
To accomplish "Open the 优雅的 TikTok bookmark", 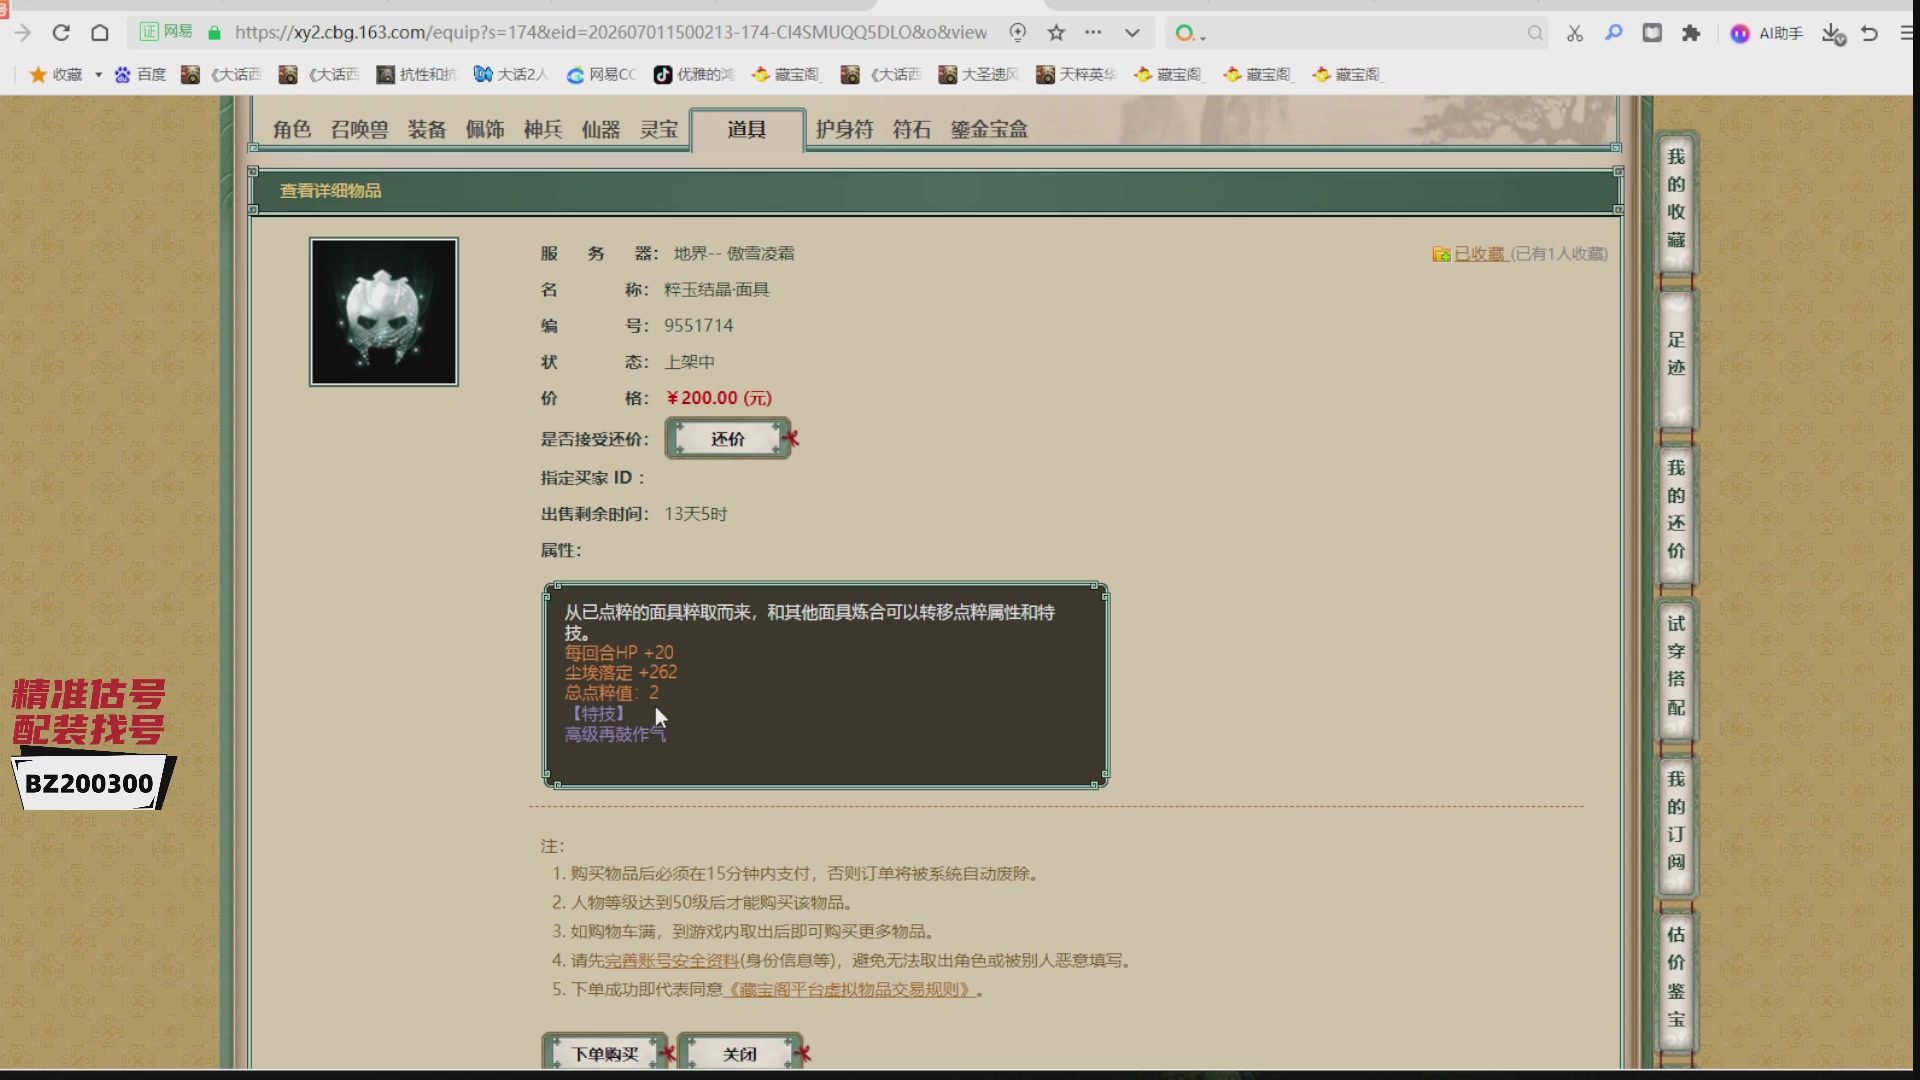I will point(694,74).
